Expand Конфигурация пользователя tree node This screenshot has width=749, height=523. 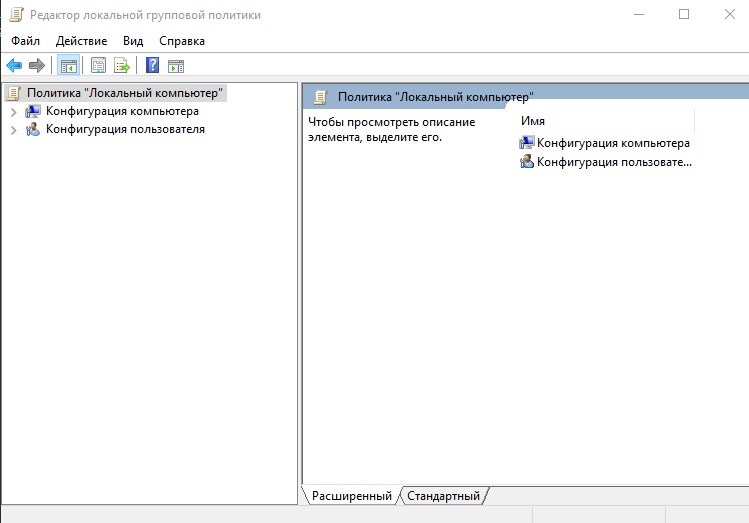click(x=13, y=130)
